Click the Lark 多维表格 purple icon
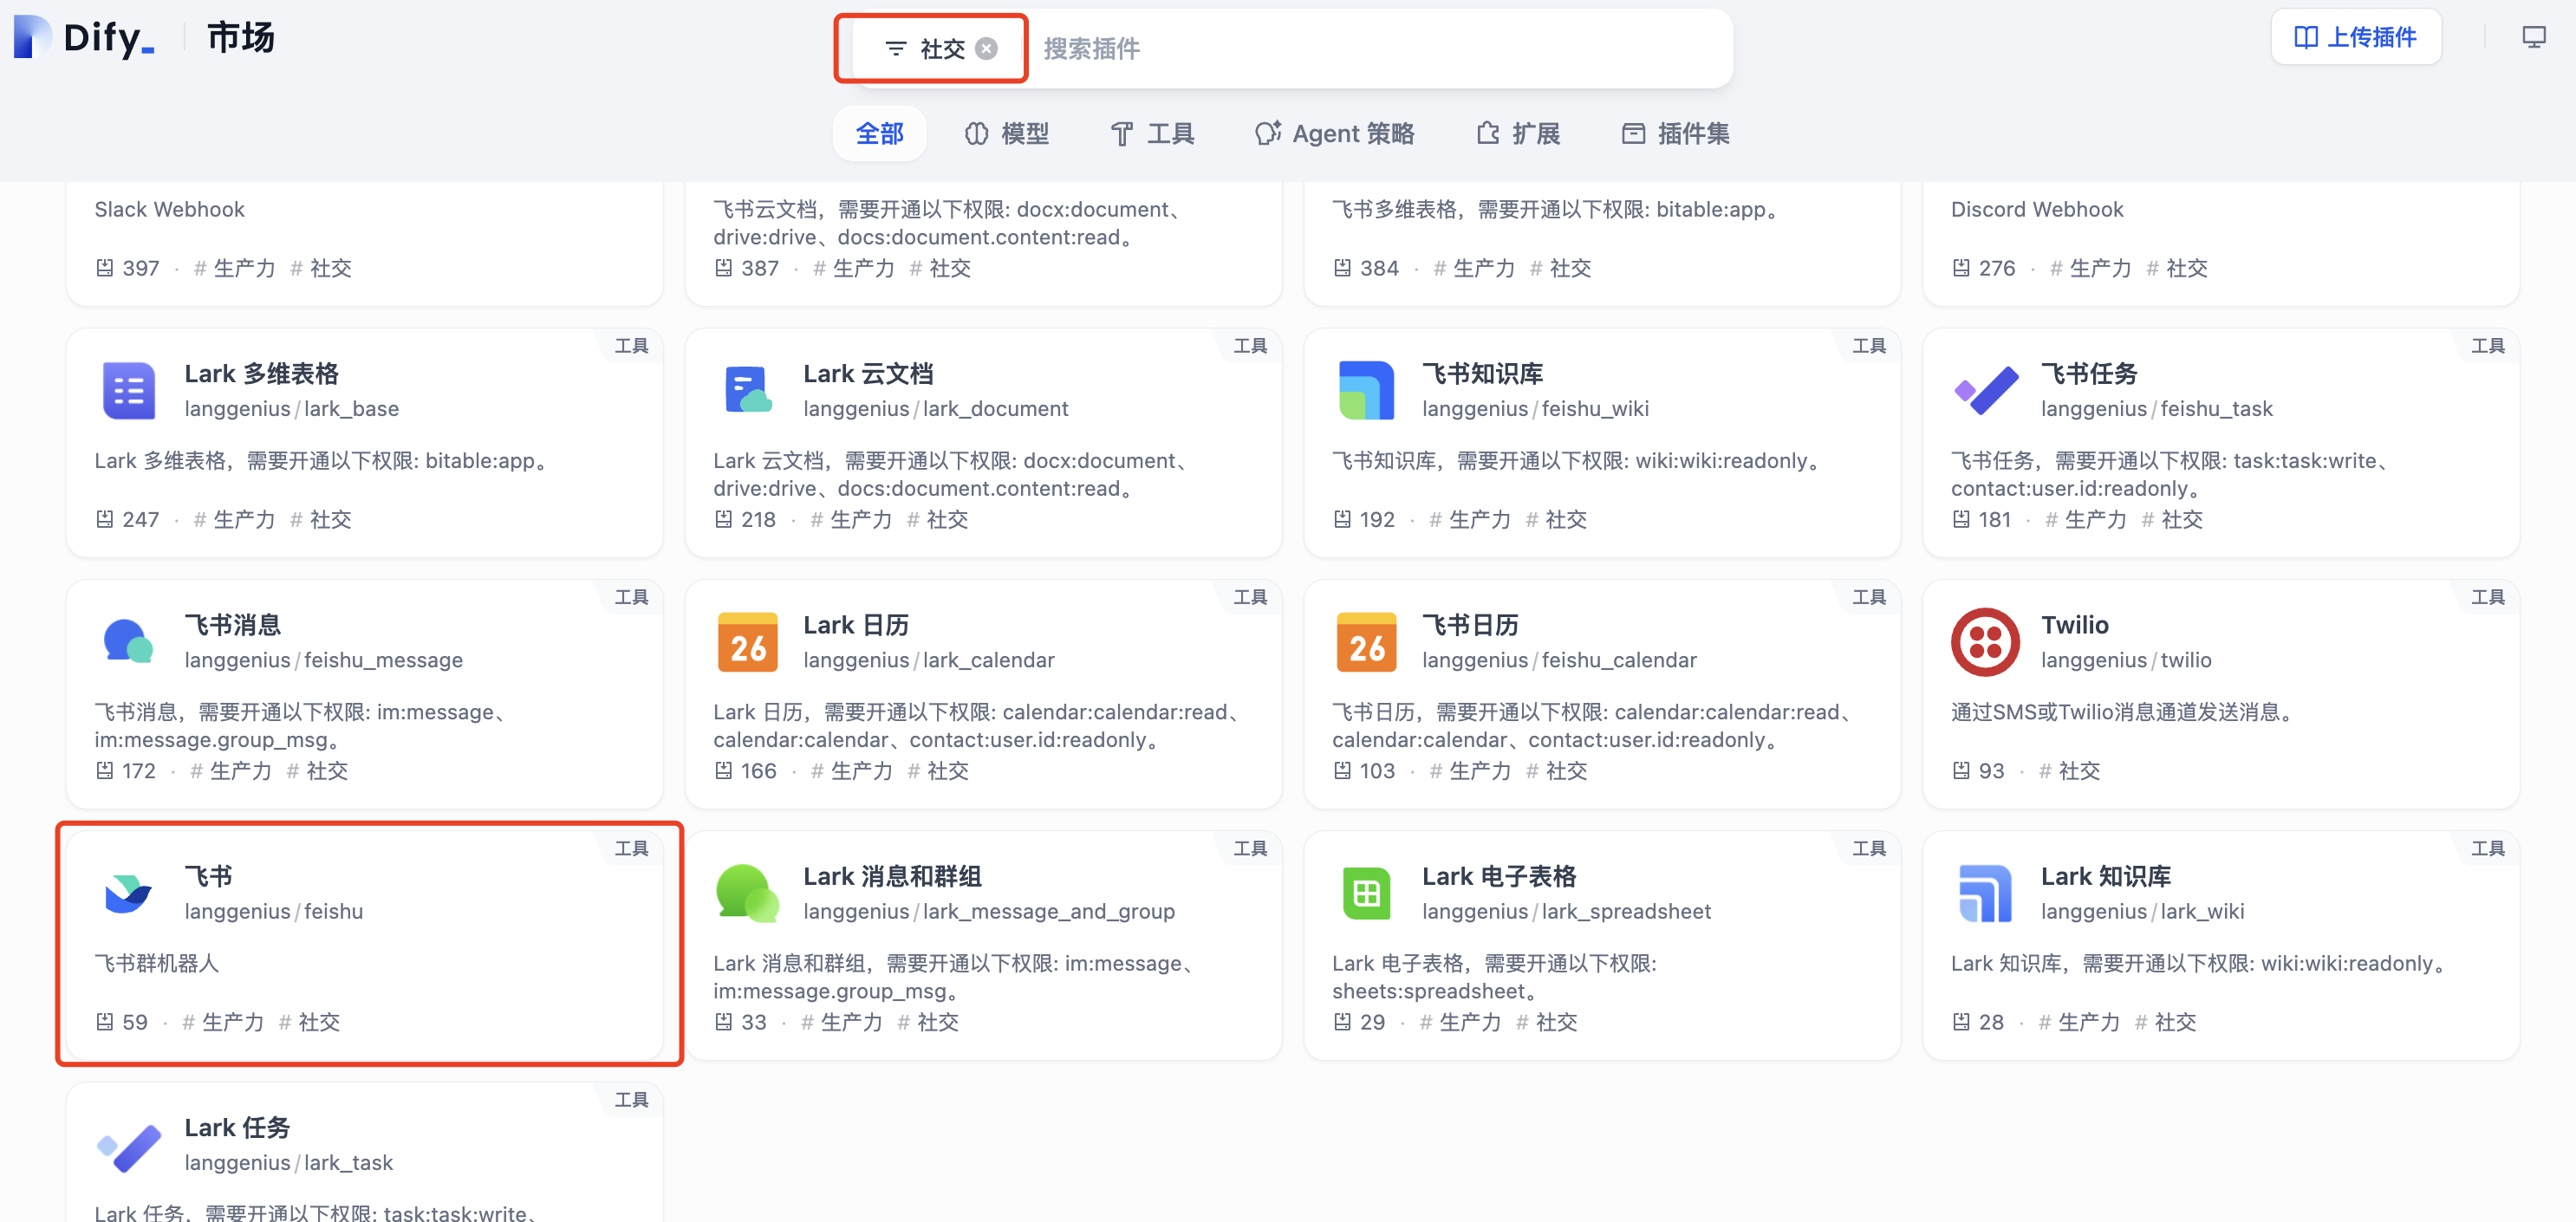The height and width of the screenshot is (1222, 2576). [129, 391]
